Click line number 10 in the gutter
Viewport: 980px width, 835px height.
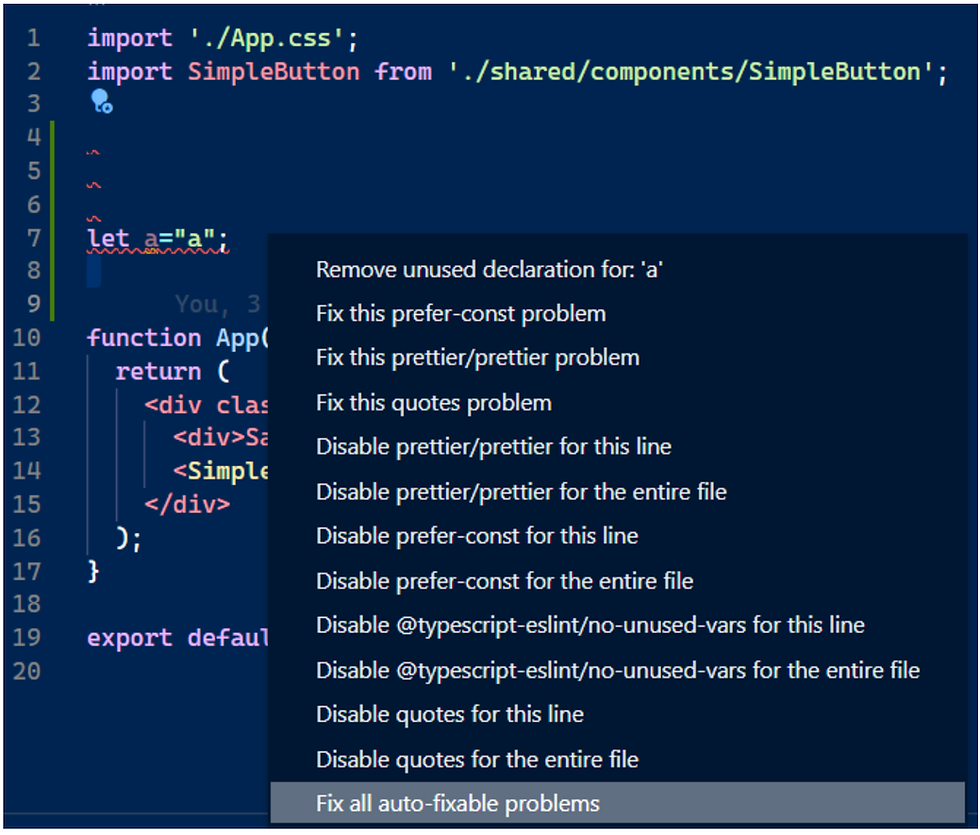tap(27, 338)
